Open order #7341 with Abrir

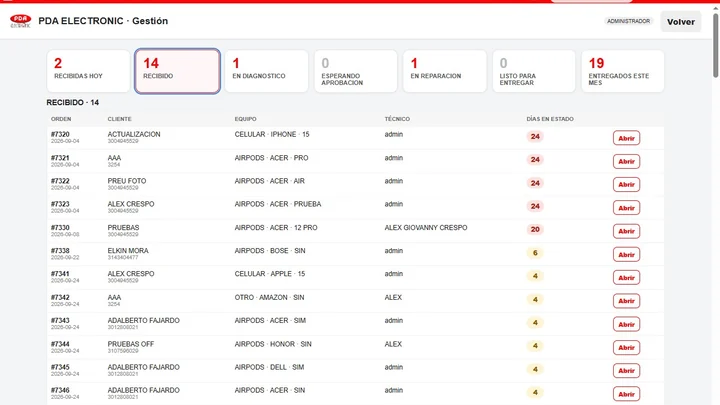(626, 278)
